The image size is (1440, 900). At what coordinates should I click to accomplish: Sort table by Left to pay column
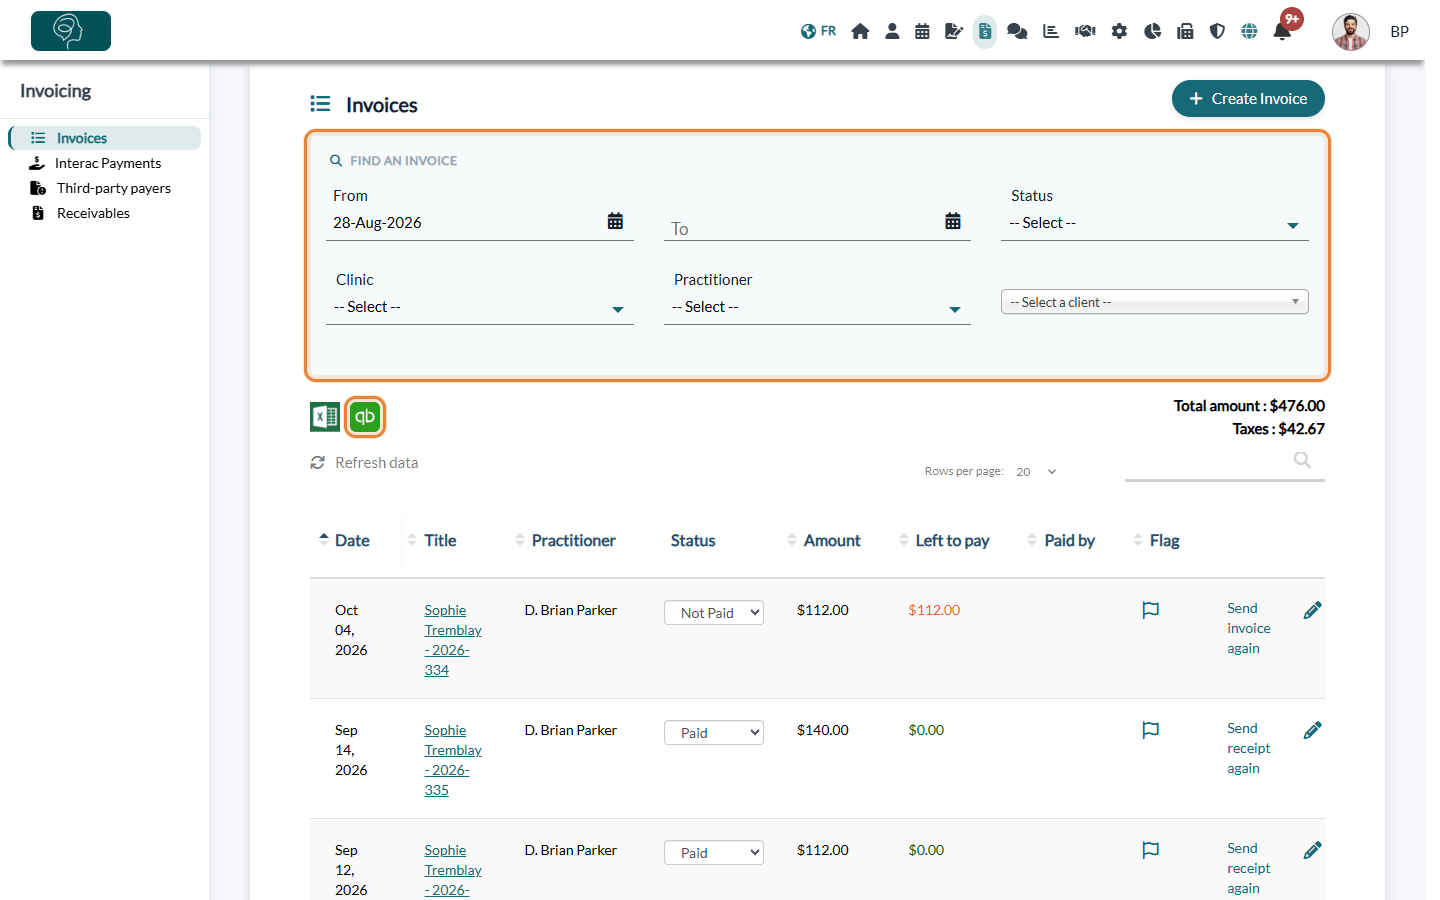(944, 540)
